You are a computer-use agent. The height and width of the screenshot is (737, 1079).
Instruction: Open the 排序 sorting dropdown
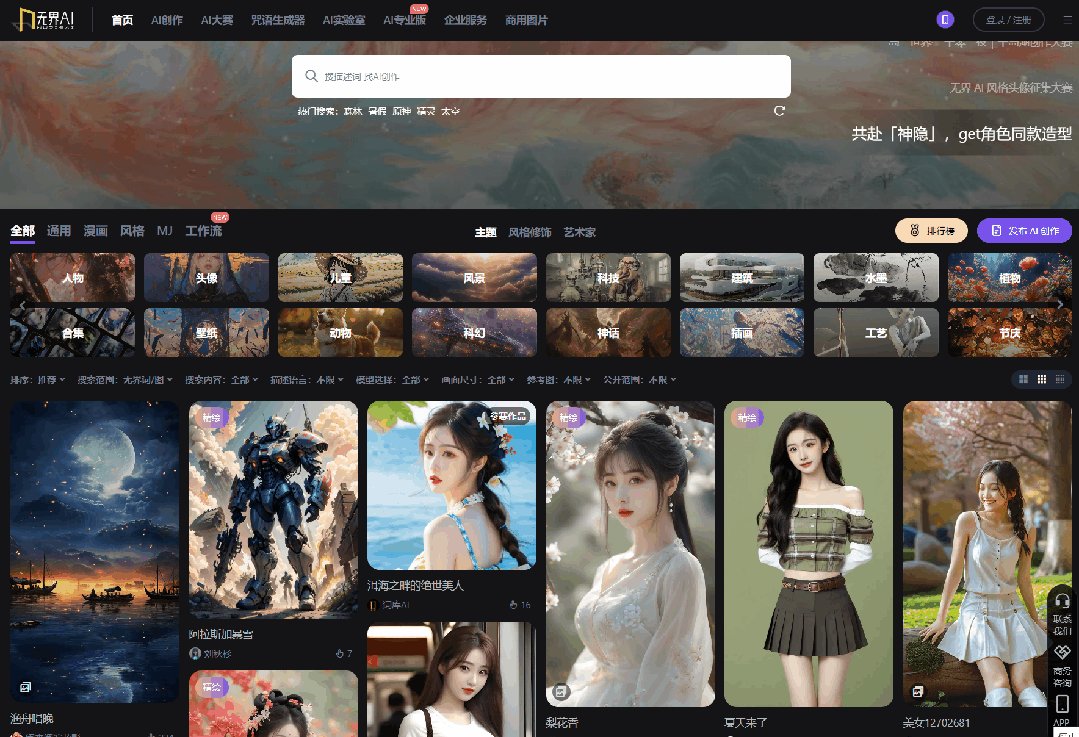click(38, 380)
